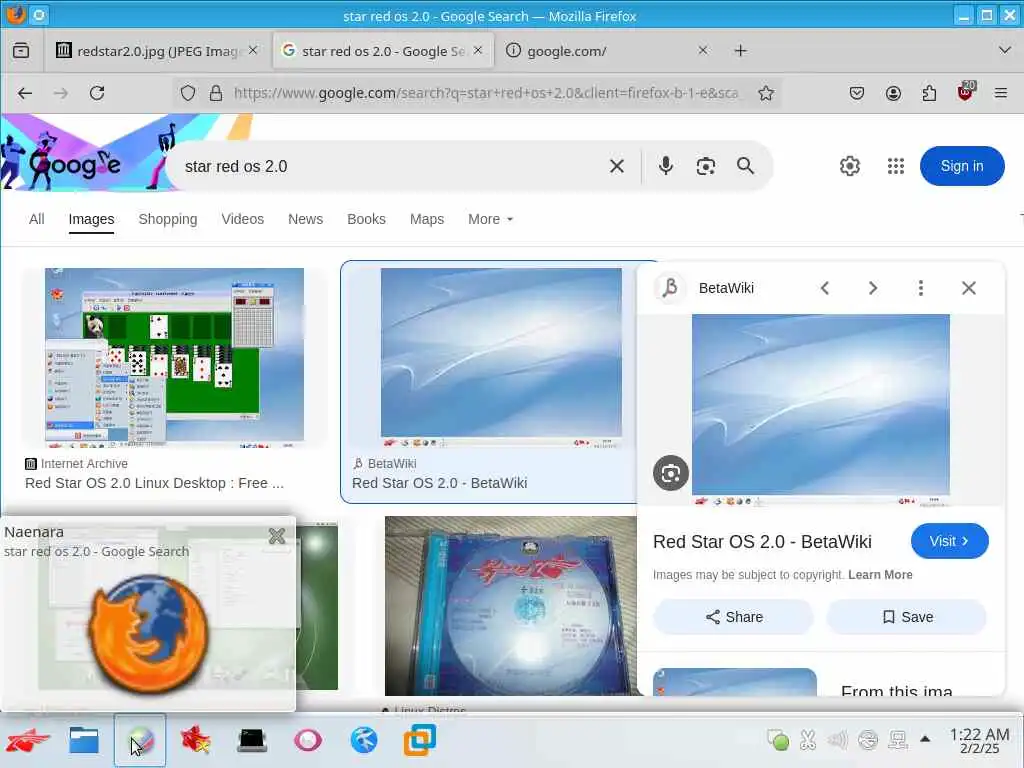
Task: Close the redstar2.0.jpg tab
Action: click(253, 50)
